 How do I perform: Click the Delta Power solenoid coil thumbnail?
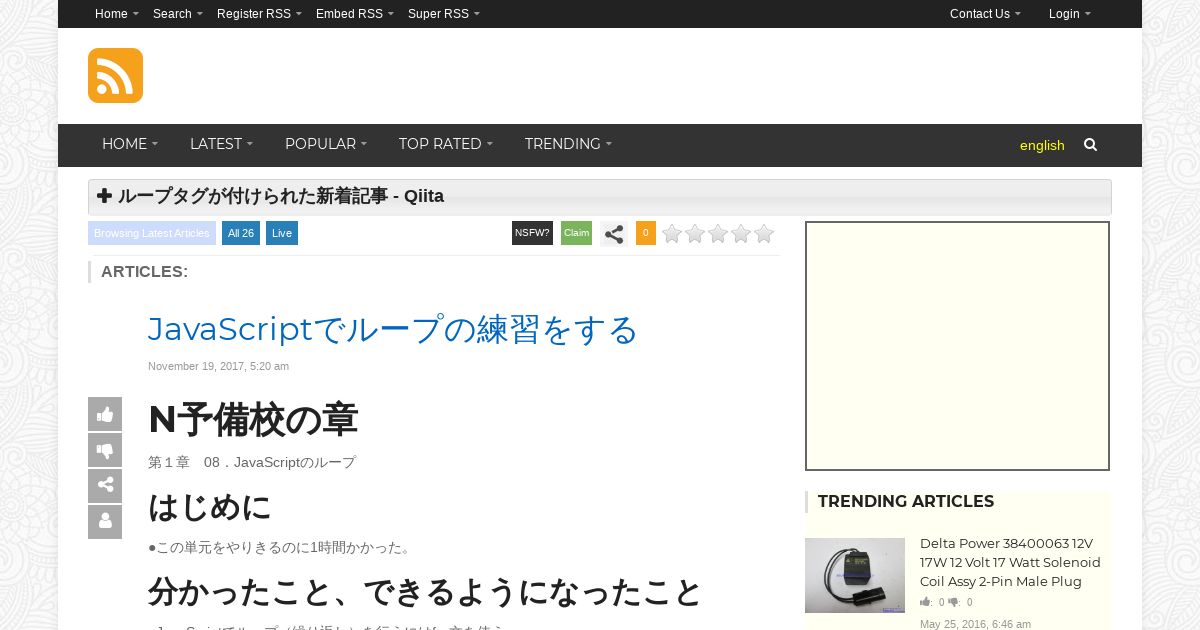[x=855, y=575]
